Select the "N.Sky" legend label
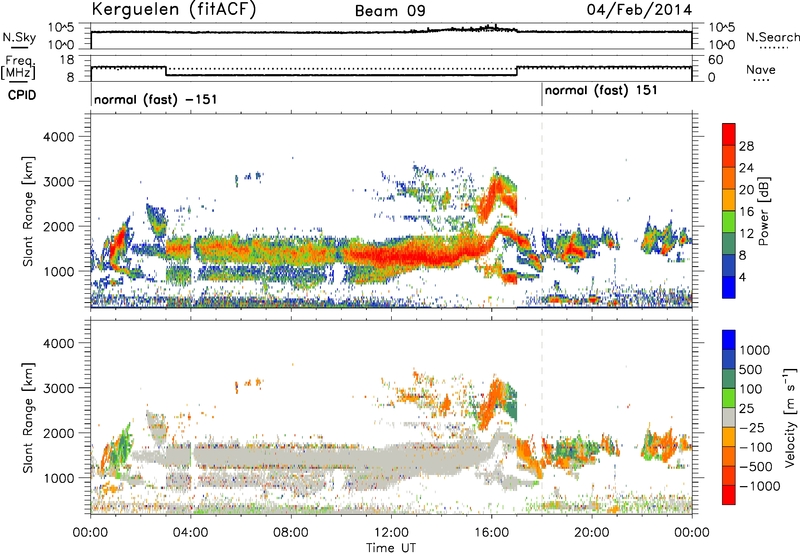This screenshot has width=800, height=554. point(19,37)
